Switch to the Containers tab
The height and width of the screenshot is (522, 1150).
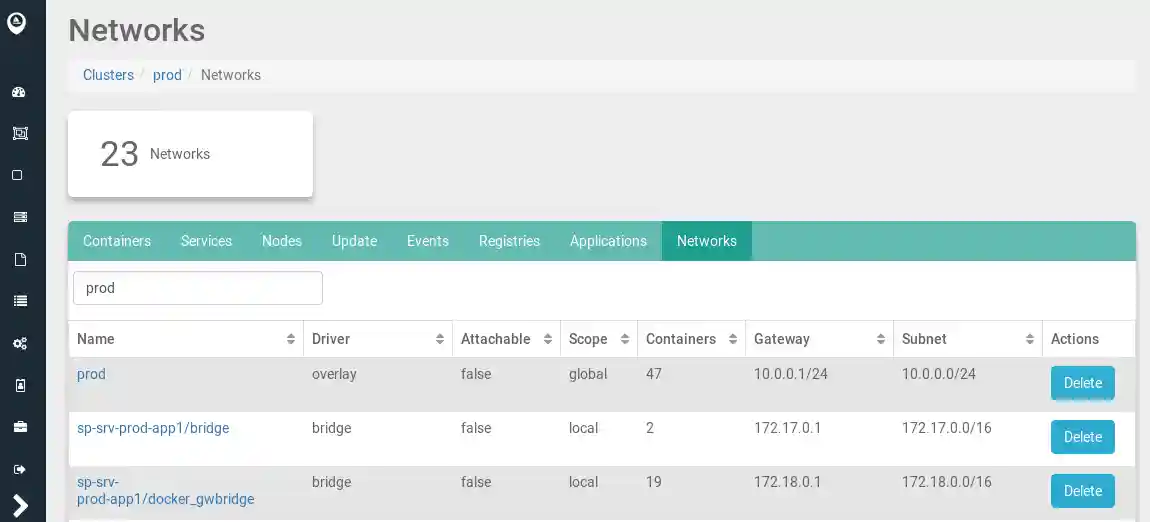coord(117,241)
